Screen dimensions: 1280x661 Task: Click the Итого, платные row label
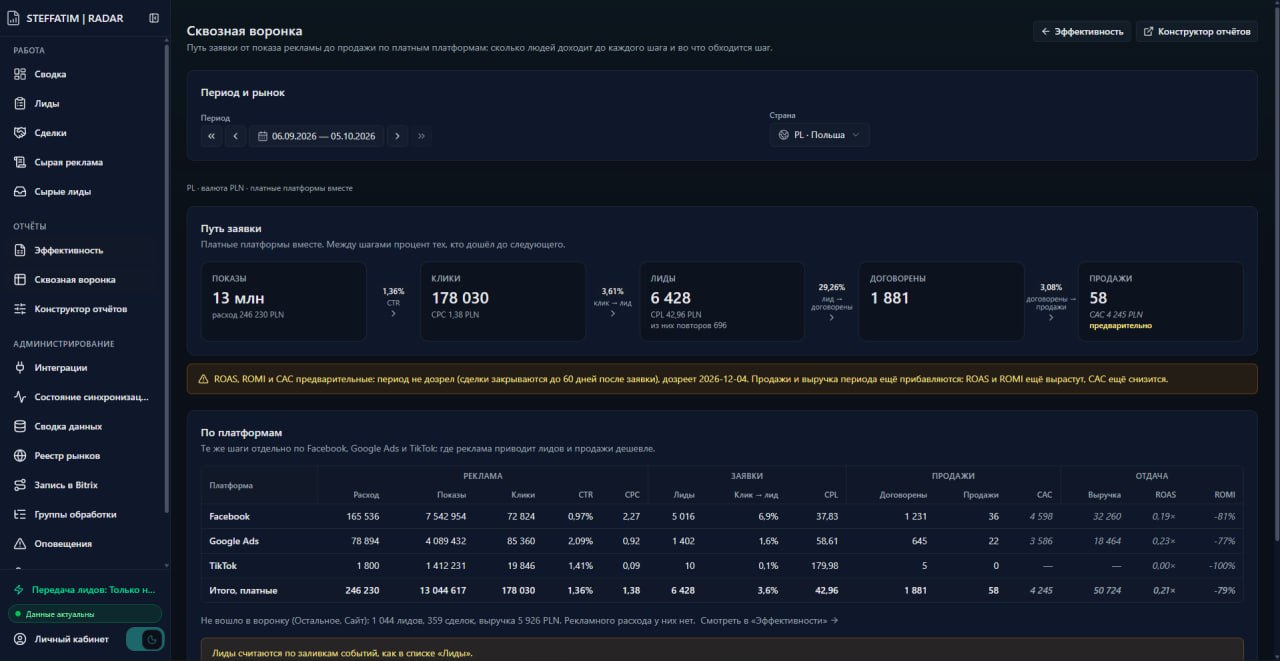click(243, 591)
